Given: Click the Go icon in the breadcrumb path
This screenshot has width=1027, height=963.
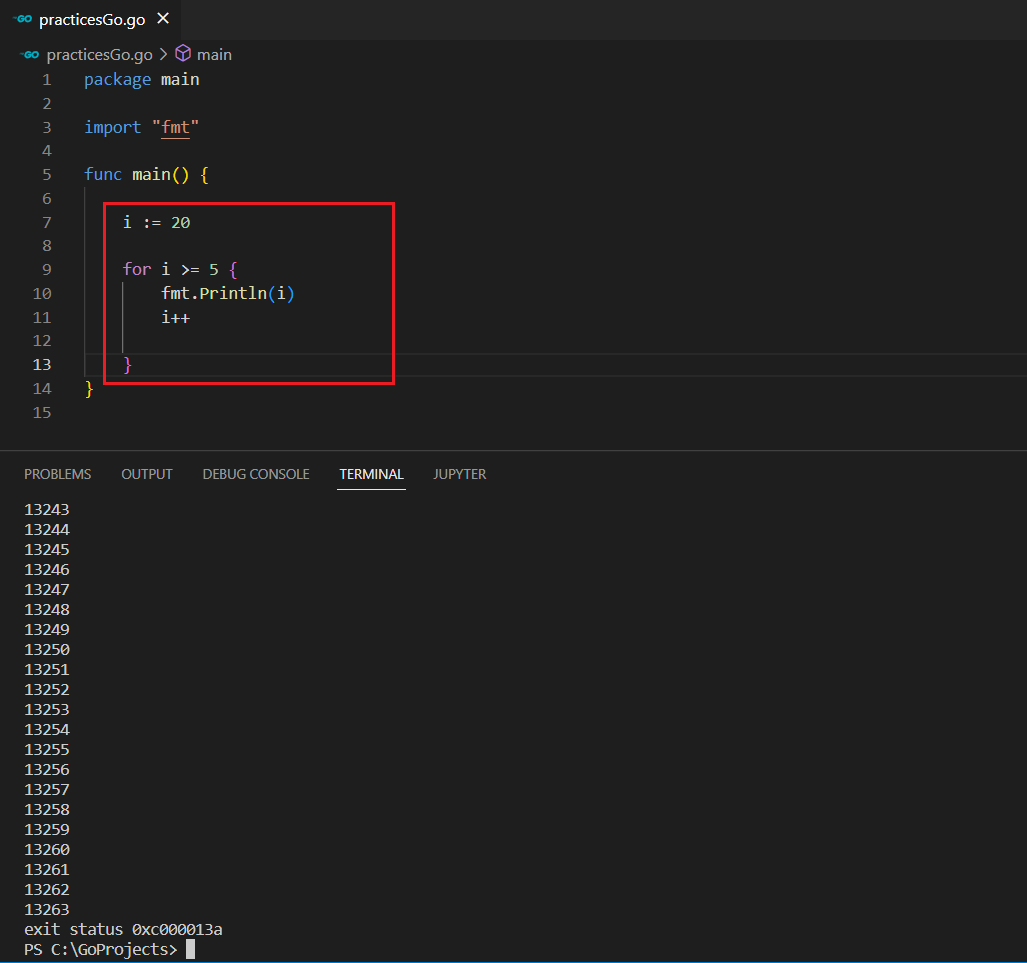Looking at the screenshot, I should tap(31, 54).
